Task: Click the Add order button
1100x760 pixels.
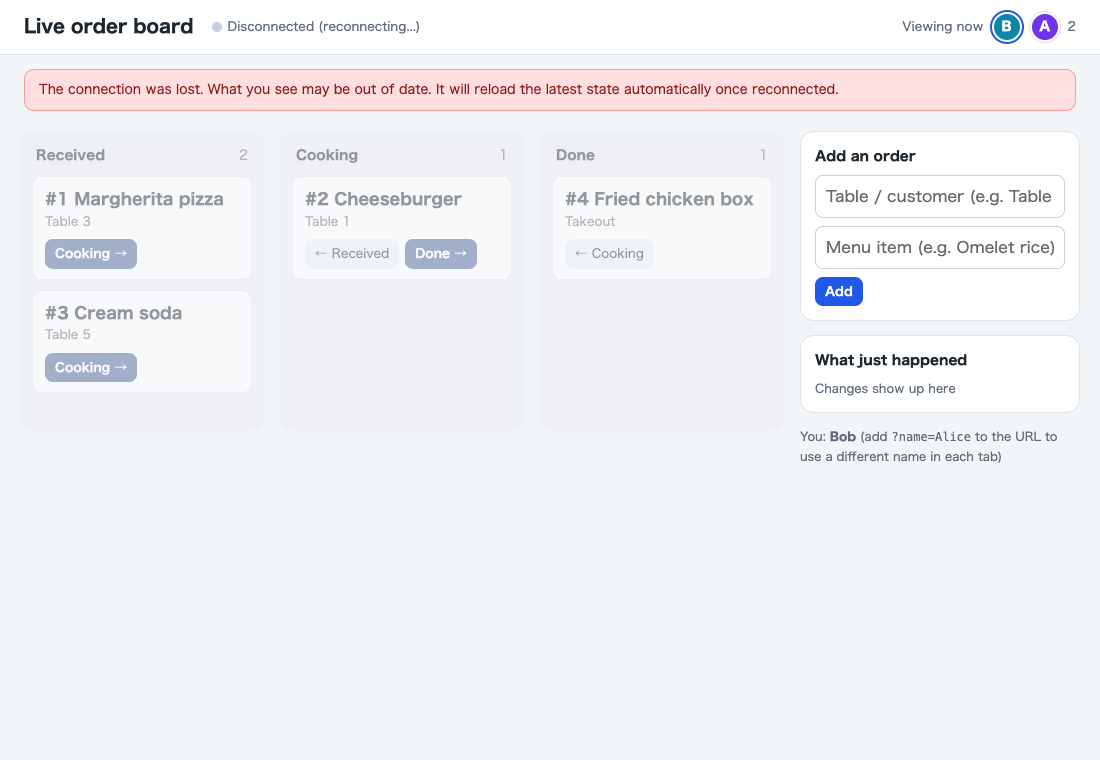Action: click(838, 292)
